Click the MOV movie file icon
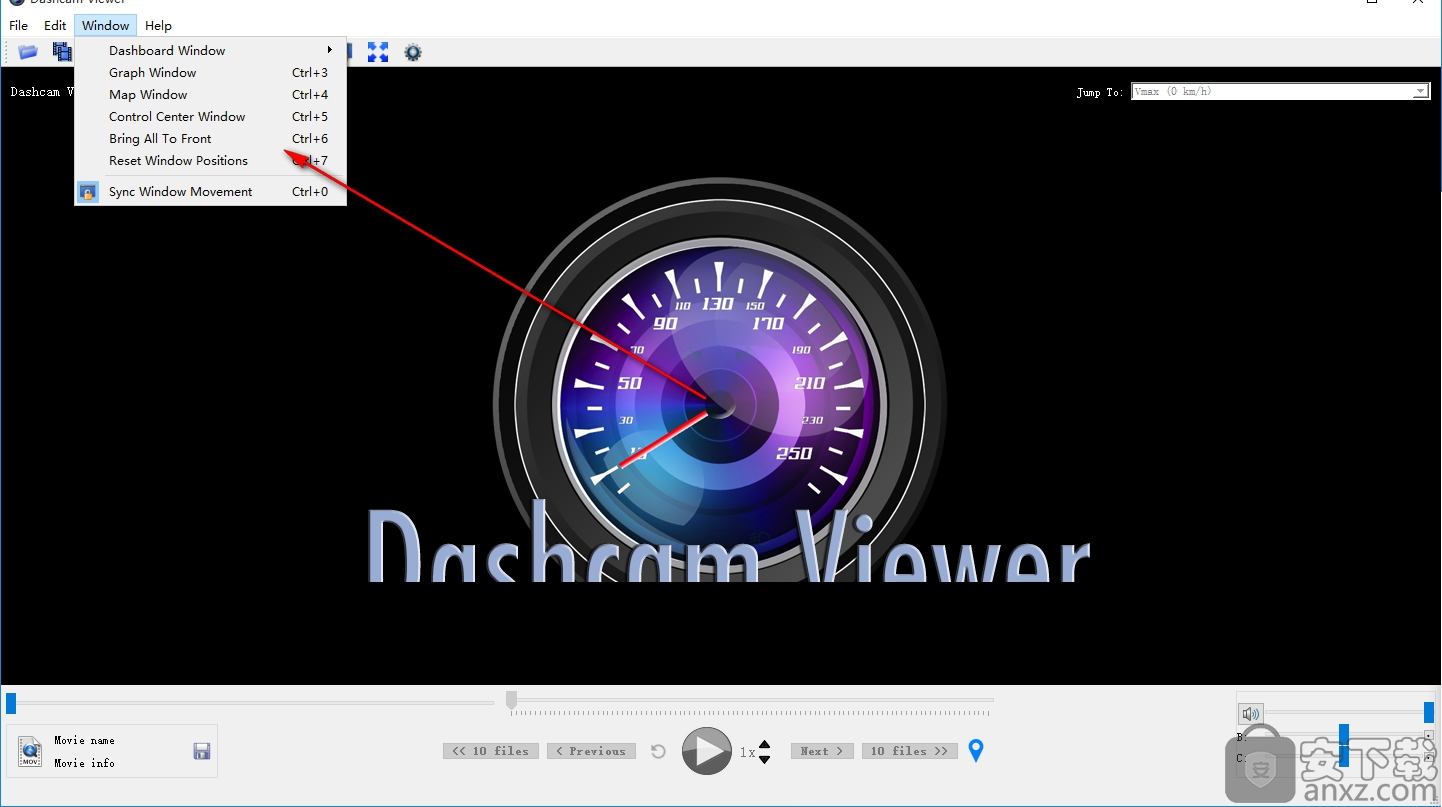 (x=30, y=751)
